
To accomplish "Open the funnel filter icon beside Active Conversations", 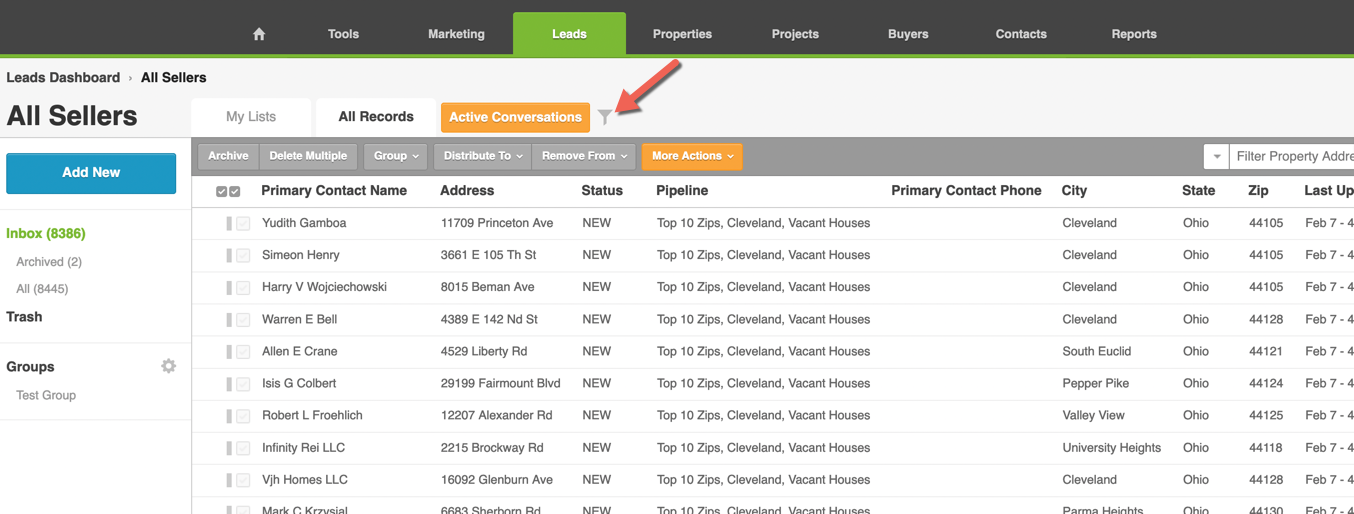I will click(605, 117).
